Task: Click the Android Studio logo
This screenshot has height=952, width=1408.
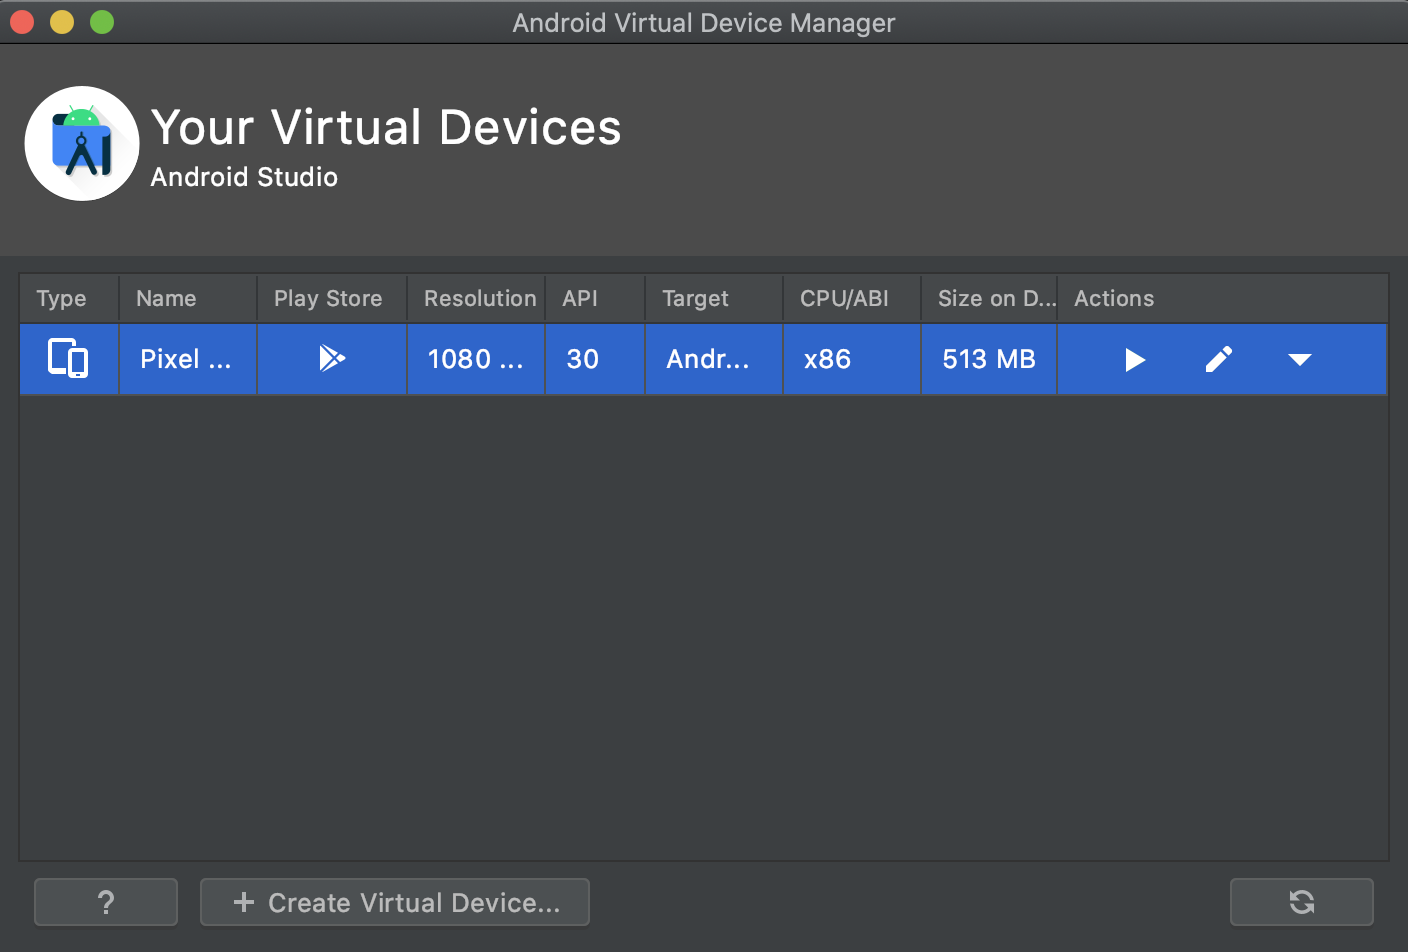Action: click(x=82, y=143)
